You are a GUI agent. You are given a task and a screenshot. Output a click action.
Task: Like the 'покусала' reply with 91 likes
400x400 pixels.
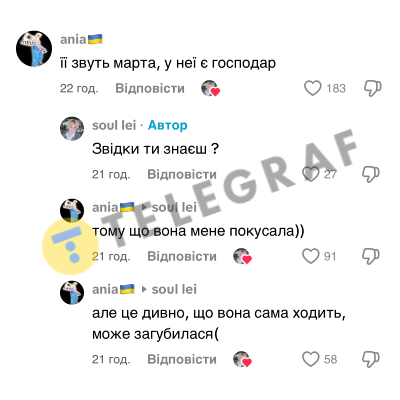[x=310, y=256]
